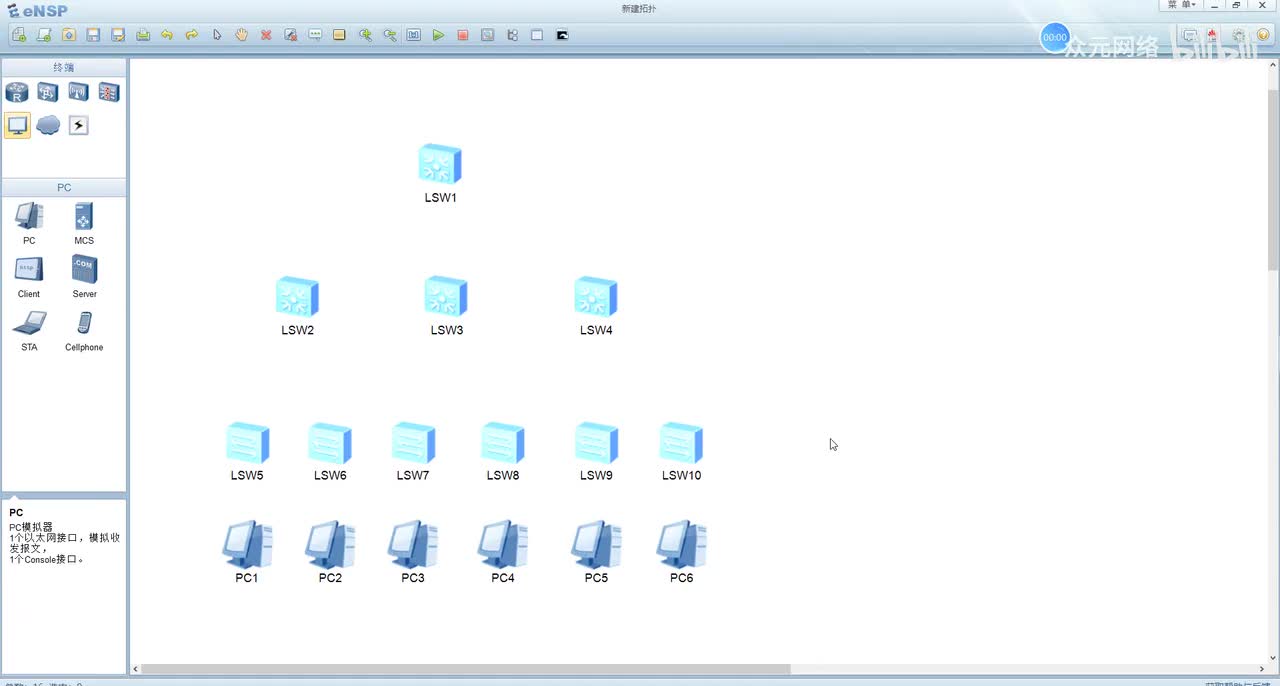Screen dimensions: 1280x686
Task: Zoom in on the topology canvas
Action: pos(365,35)
